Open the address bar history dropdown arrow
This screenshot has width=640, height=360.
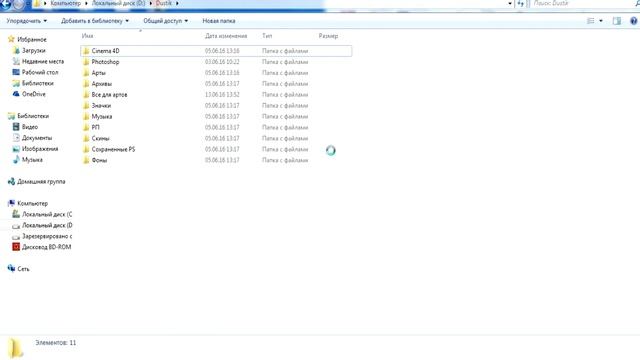tap(510, 3)
